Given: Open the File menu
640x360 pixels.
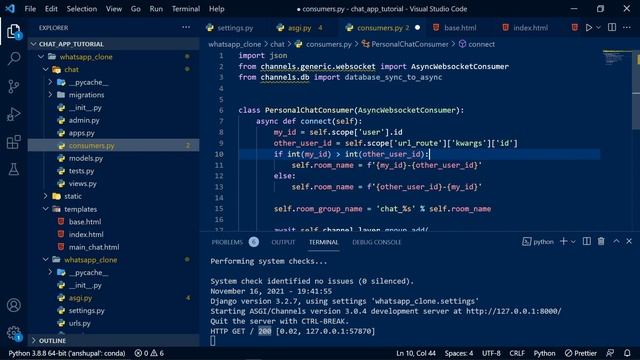Looking at the screenshot, I should coord(30,9).
